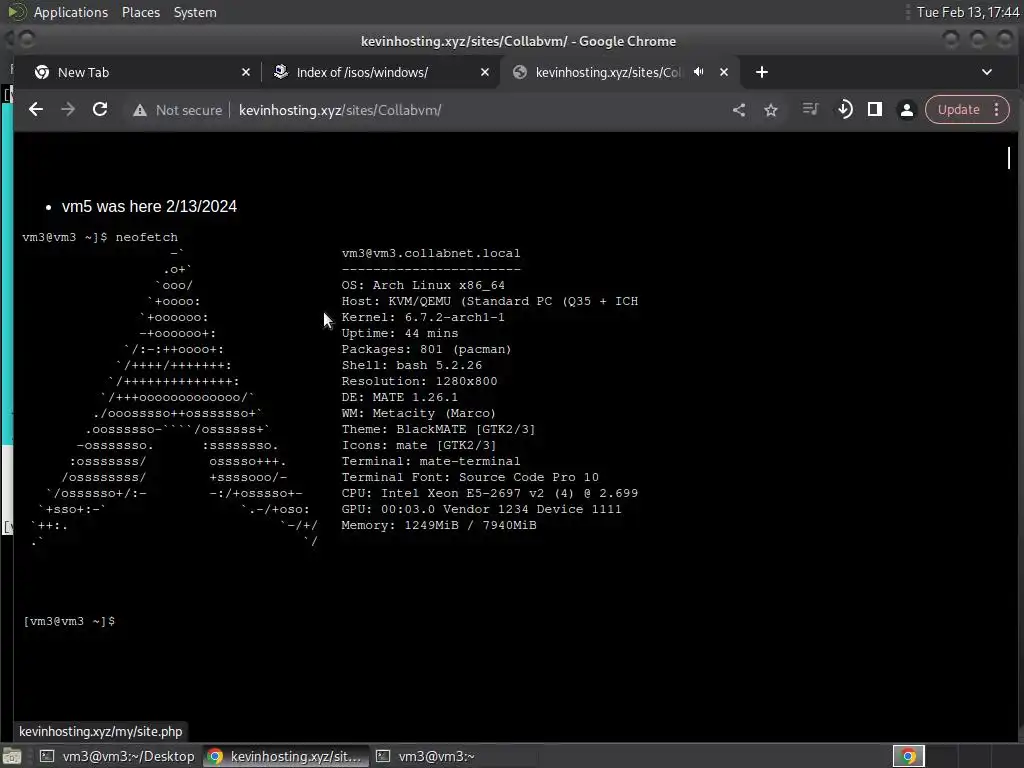
Task: Close the Index of /isos/windows/ tab
Action: point(485,72)
